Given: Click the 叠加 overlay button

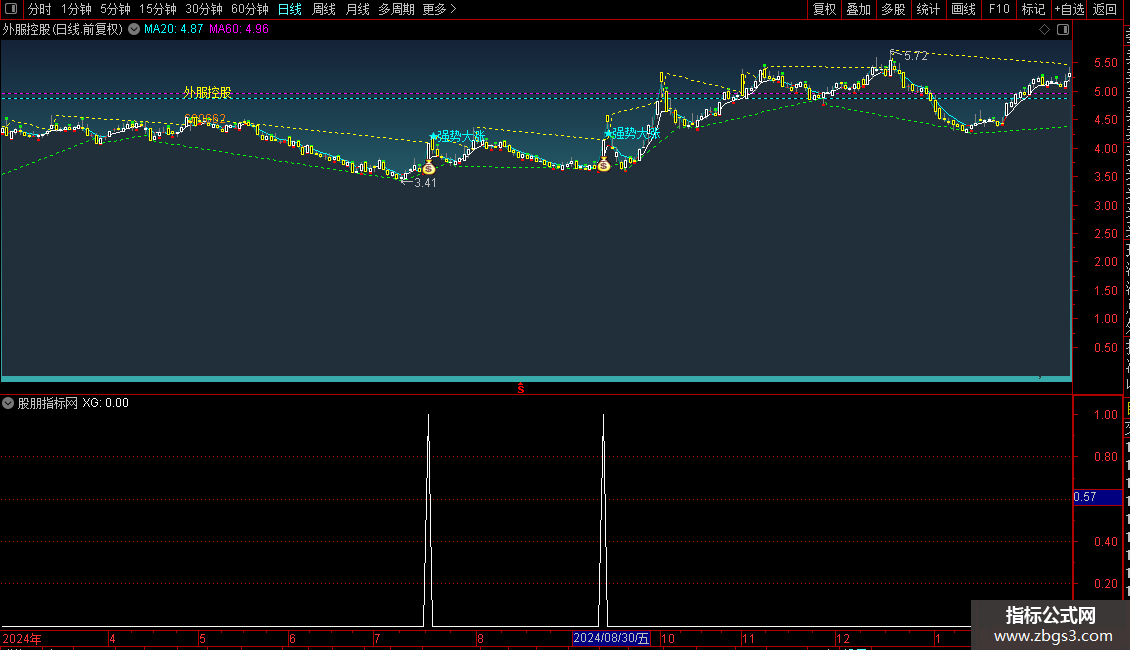Looking at the screenshot, I should coord(858,9).
